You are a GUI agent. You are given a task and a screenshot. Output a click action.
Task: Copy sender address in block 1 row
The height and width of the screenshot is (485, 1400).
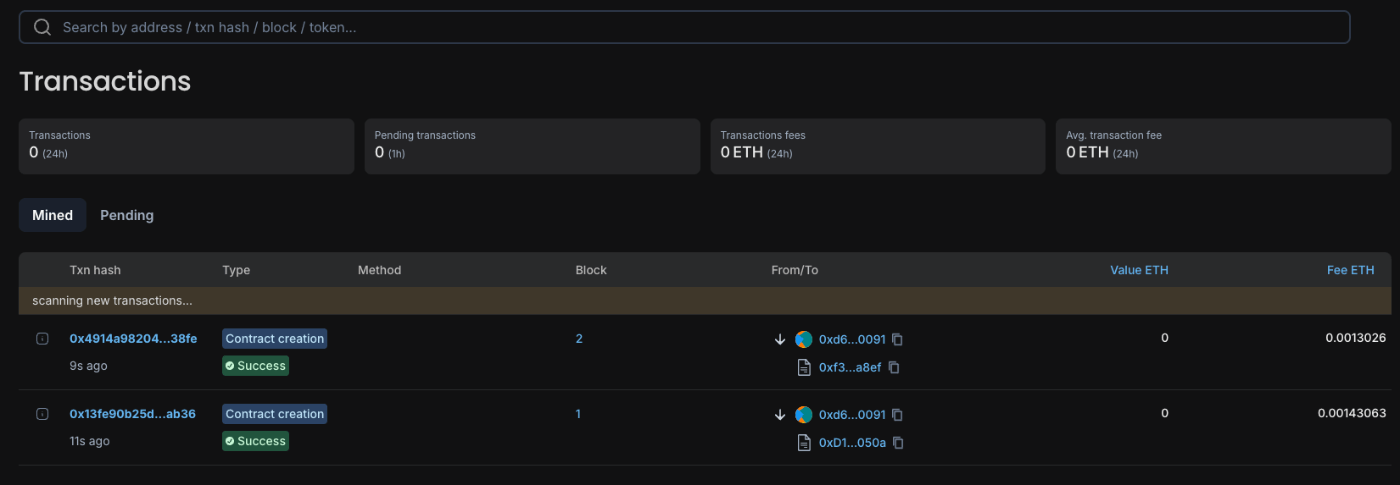[897, 415]
